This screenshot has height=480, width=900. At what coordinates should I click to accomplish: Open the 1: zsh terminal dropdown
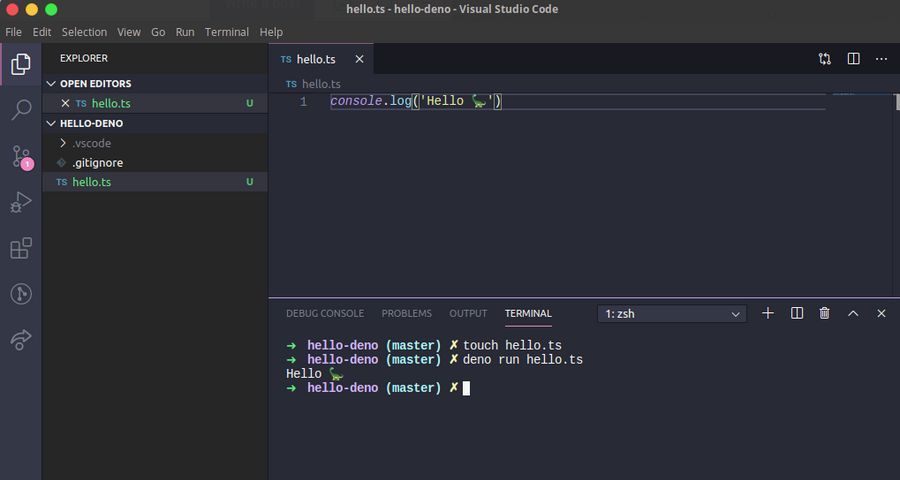672,314
